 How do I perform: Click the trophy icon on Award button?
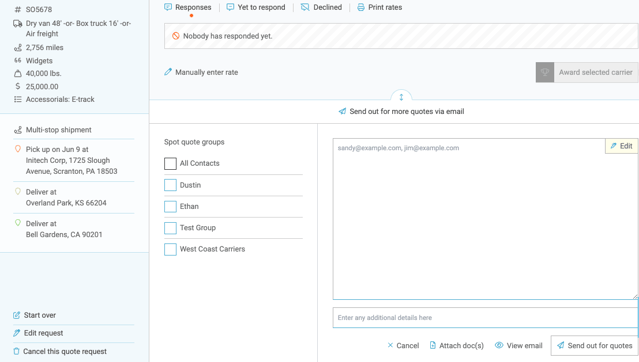pos(545,72)
